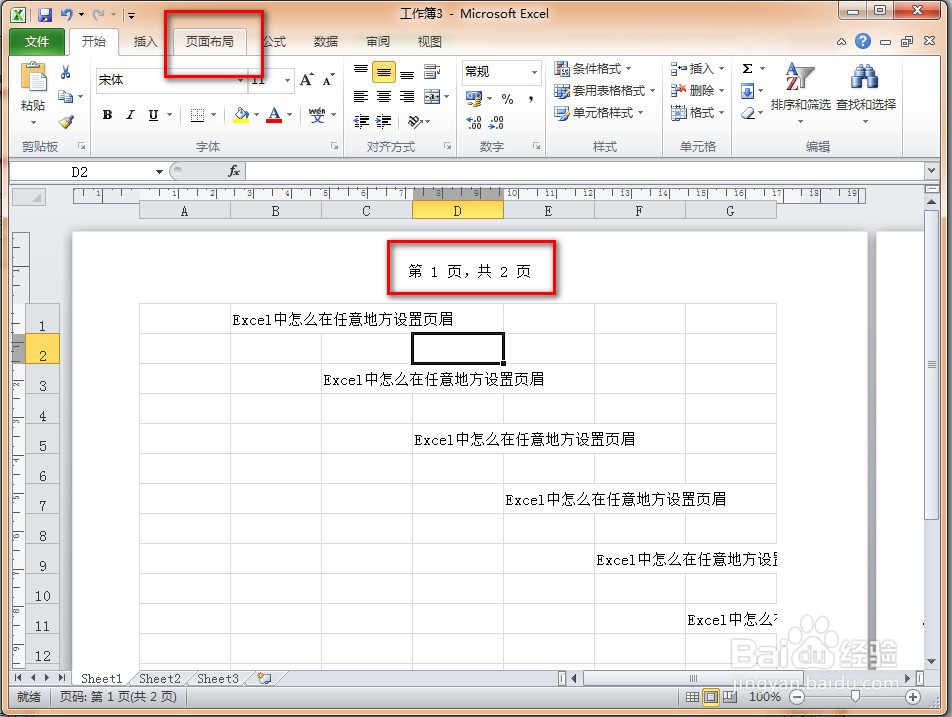Toggle underline formatting
The height and width of the screenshot is (717, 952).
point(153,115)
